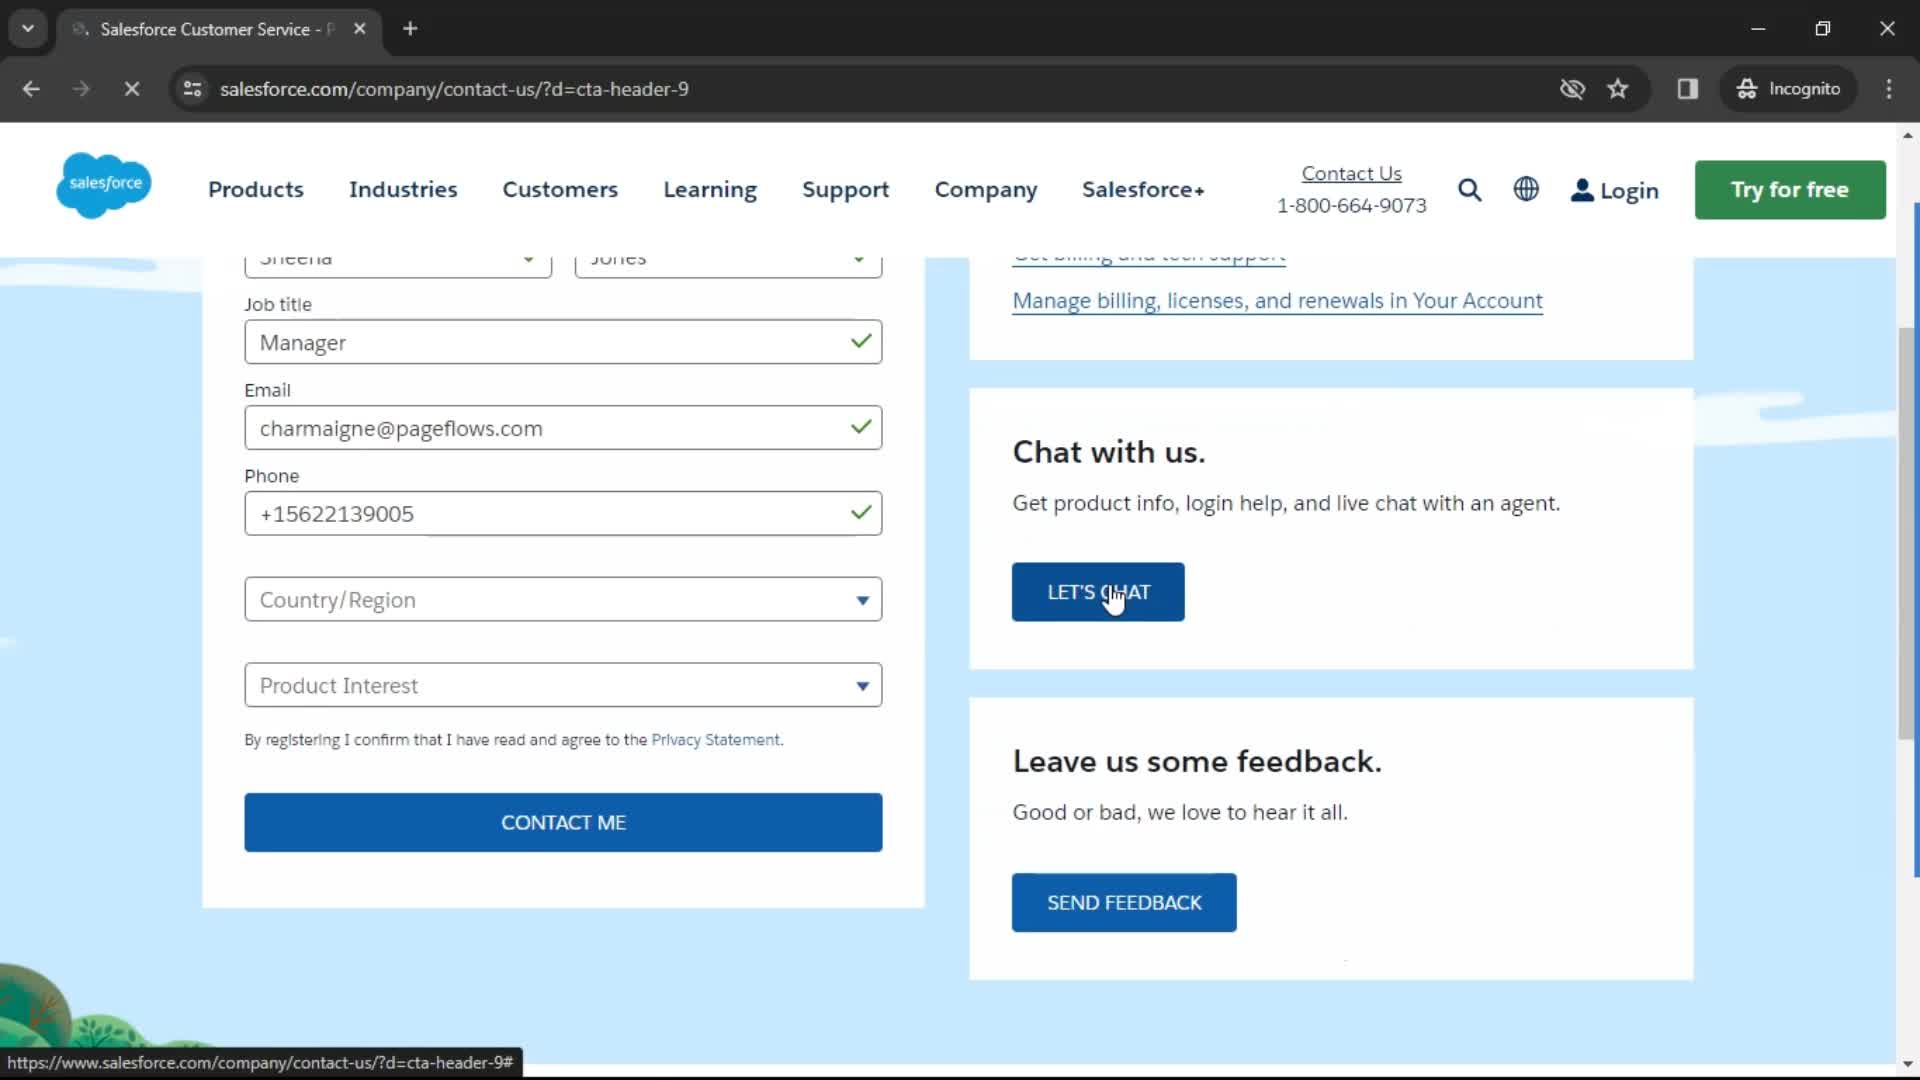Bookmark this page with star icon
1920x1080 pixels.
[x=1618, y=89]
